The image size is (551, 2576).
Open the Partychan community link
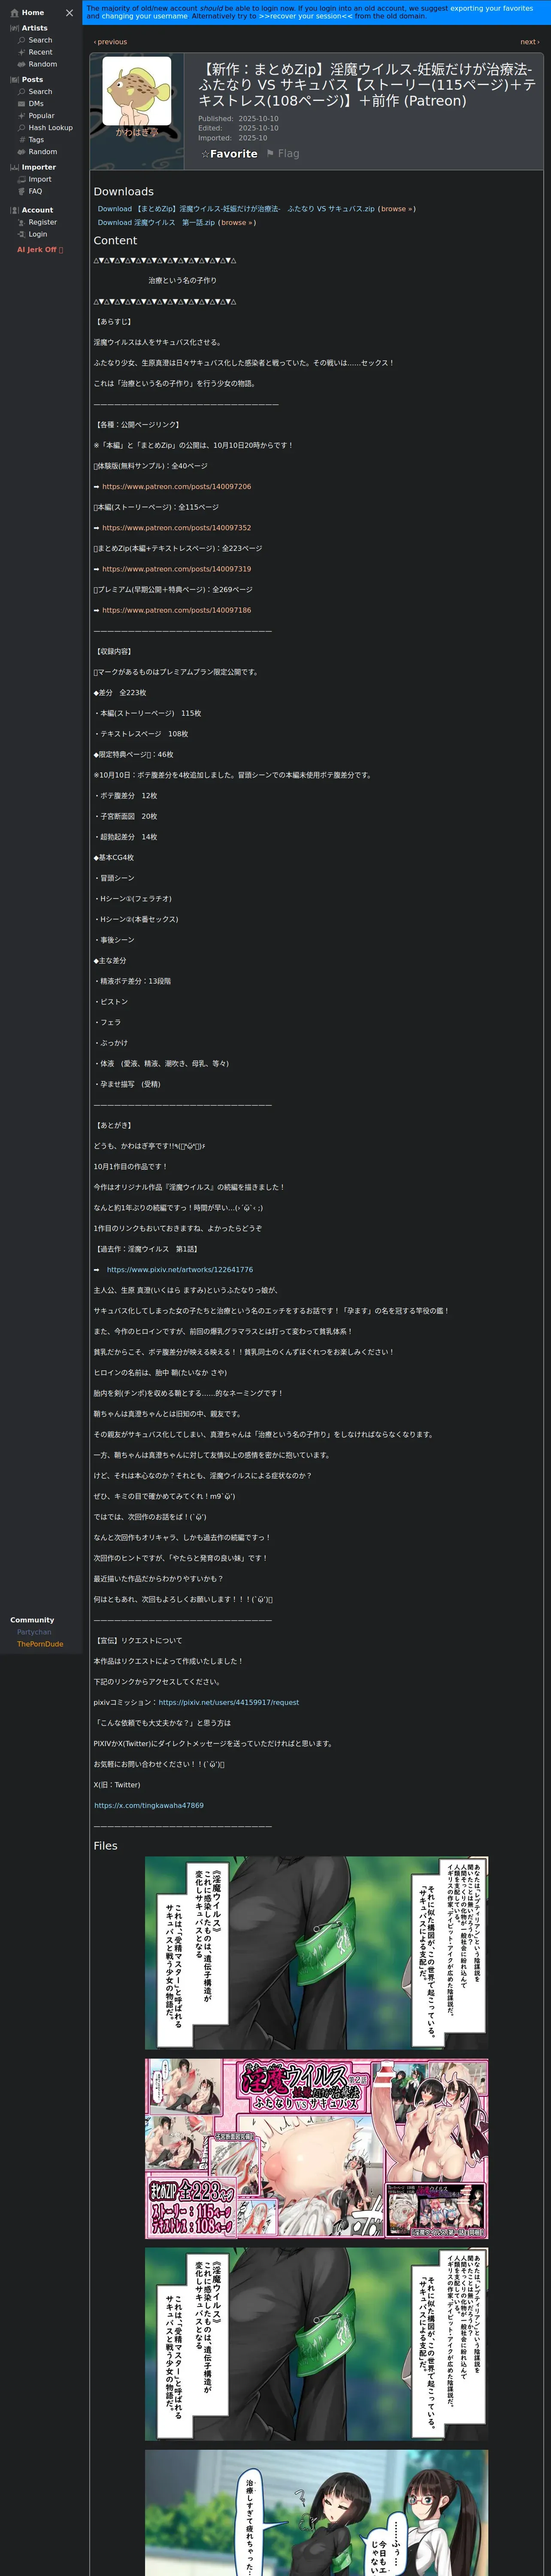[34, 1632]
